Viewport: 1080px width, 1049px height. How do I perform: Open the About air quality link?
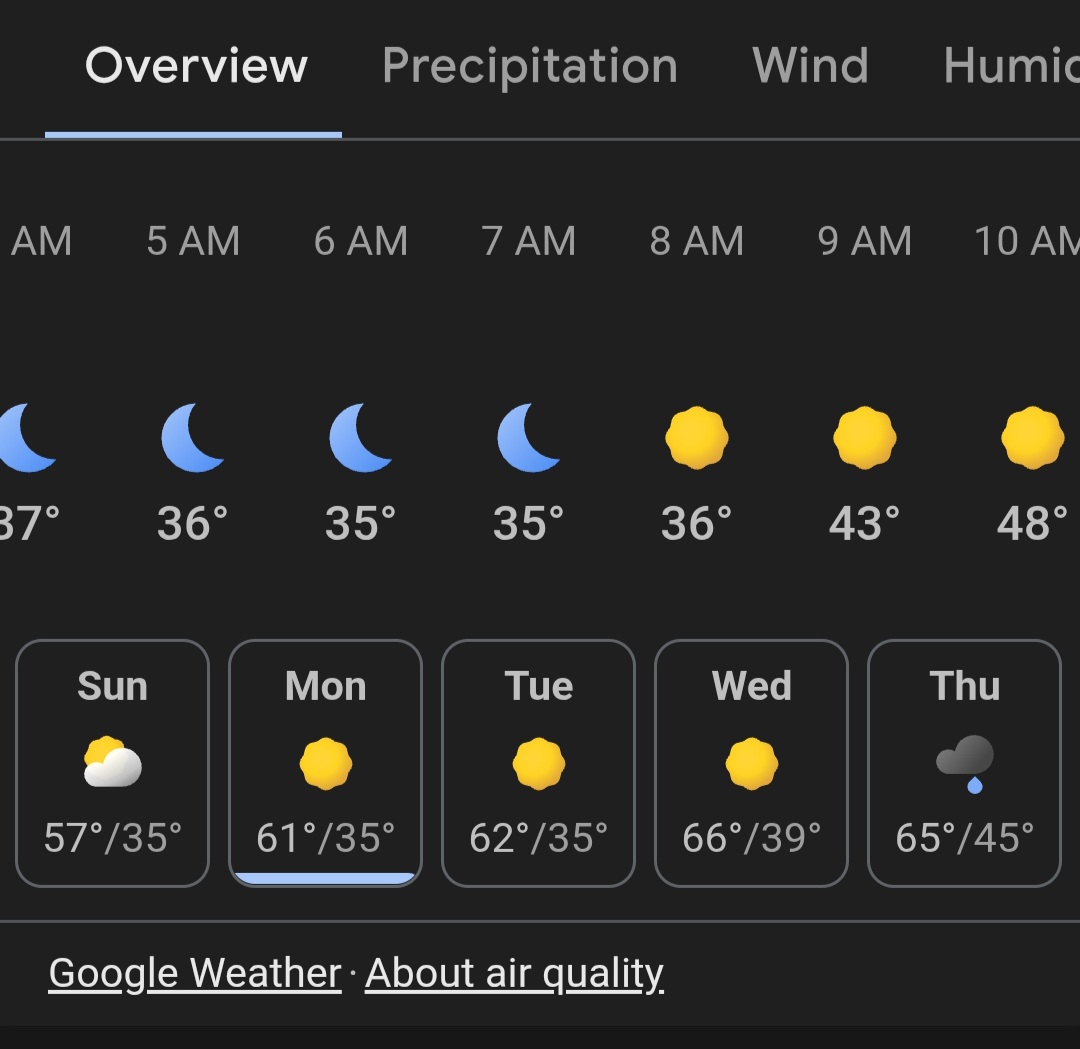point(514,973)
